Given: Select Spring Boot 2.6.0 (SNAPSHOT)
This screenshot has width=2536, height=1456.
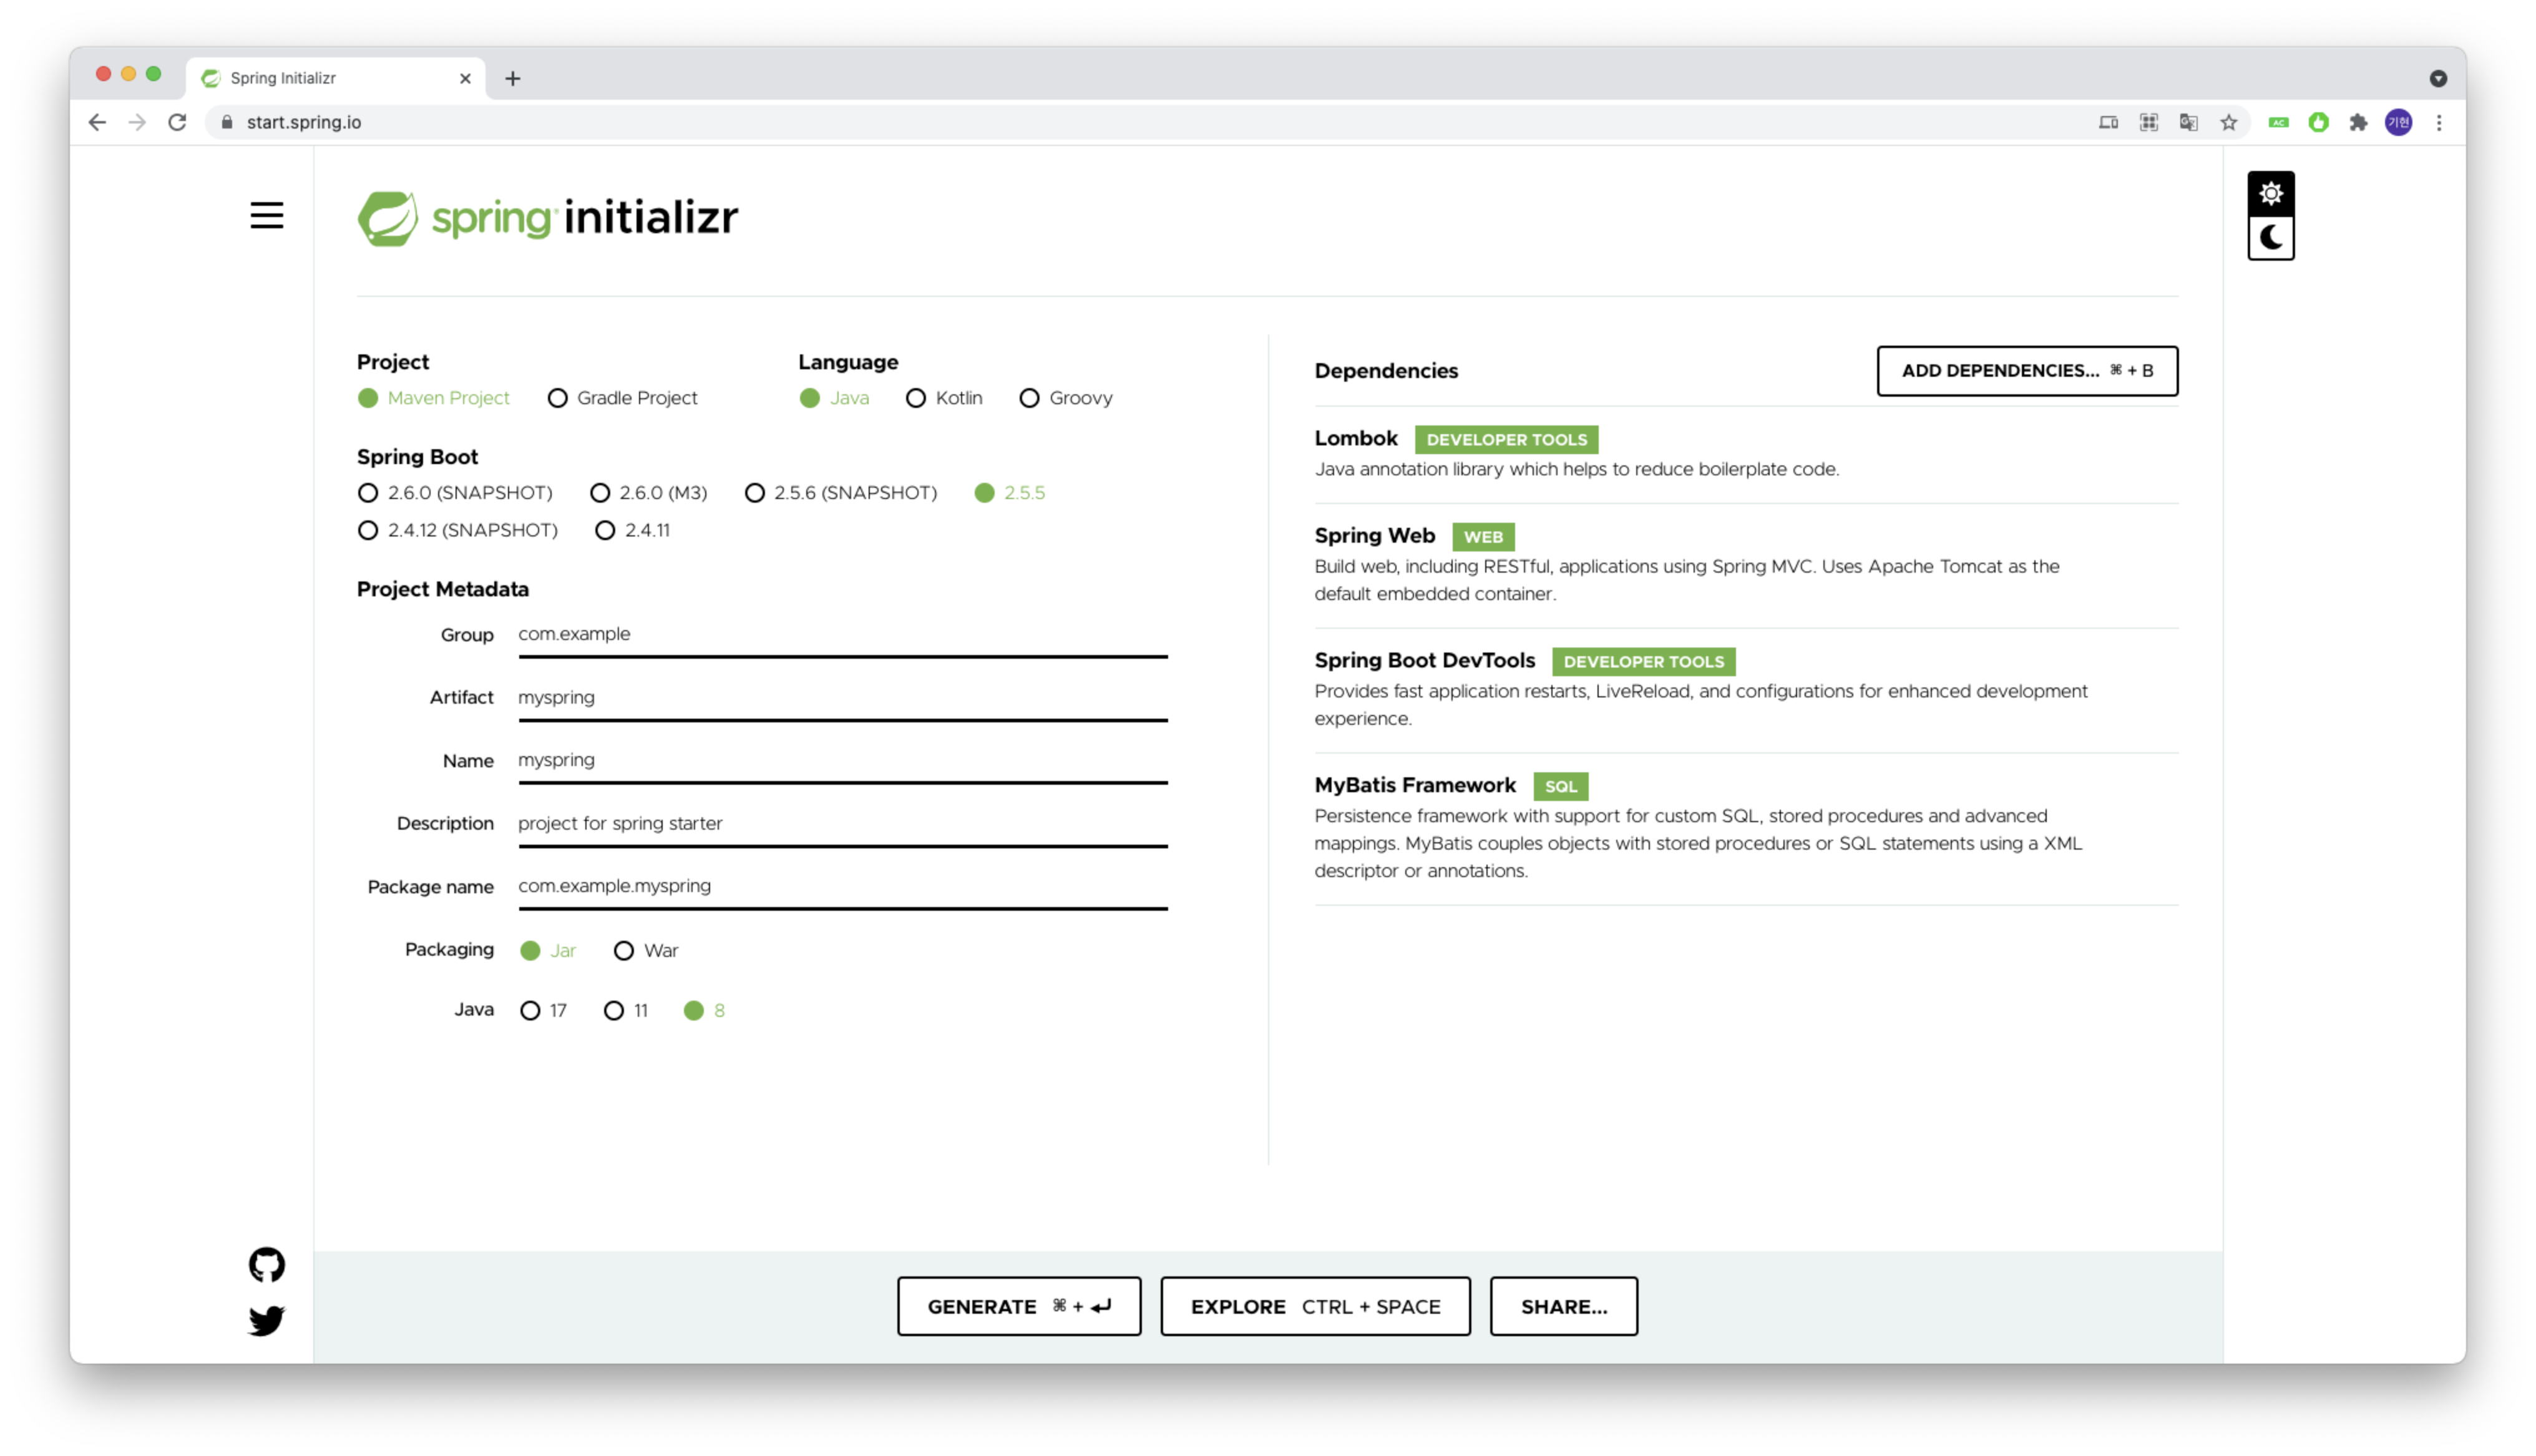Looking at the screenshot, I should coord(455,493).
